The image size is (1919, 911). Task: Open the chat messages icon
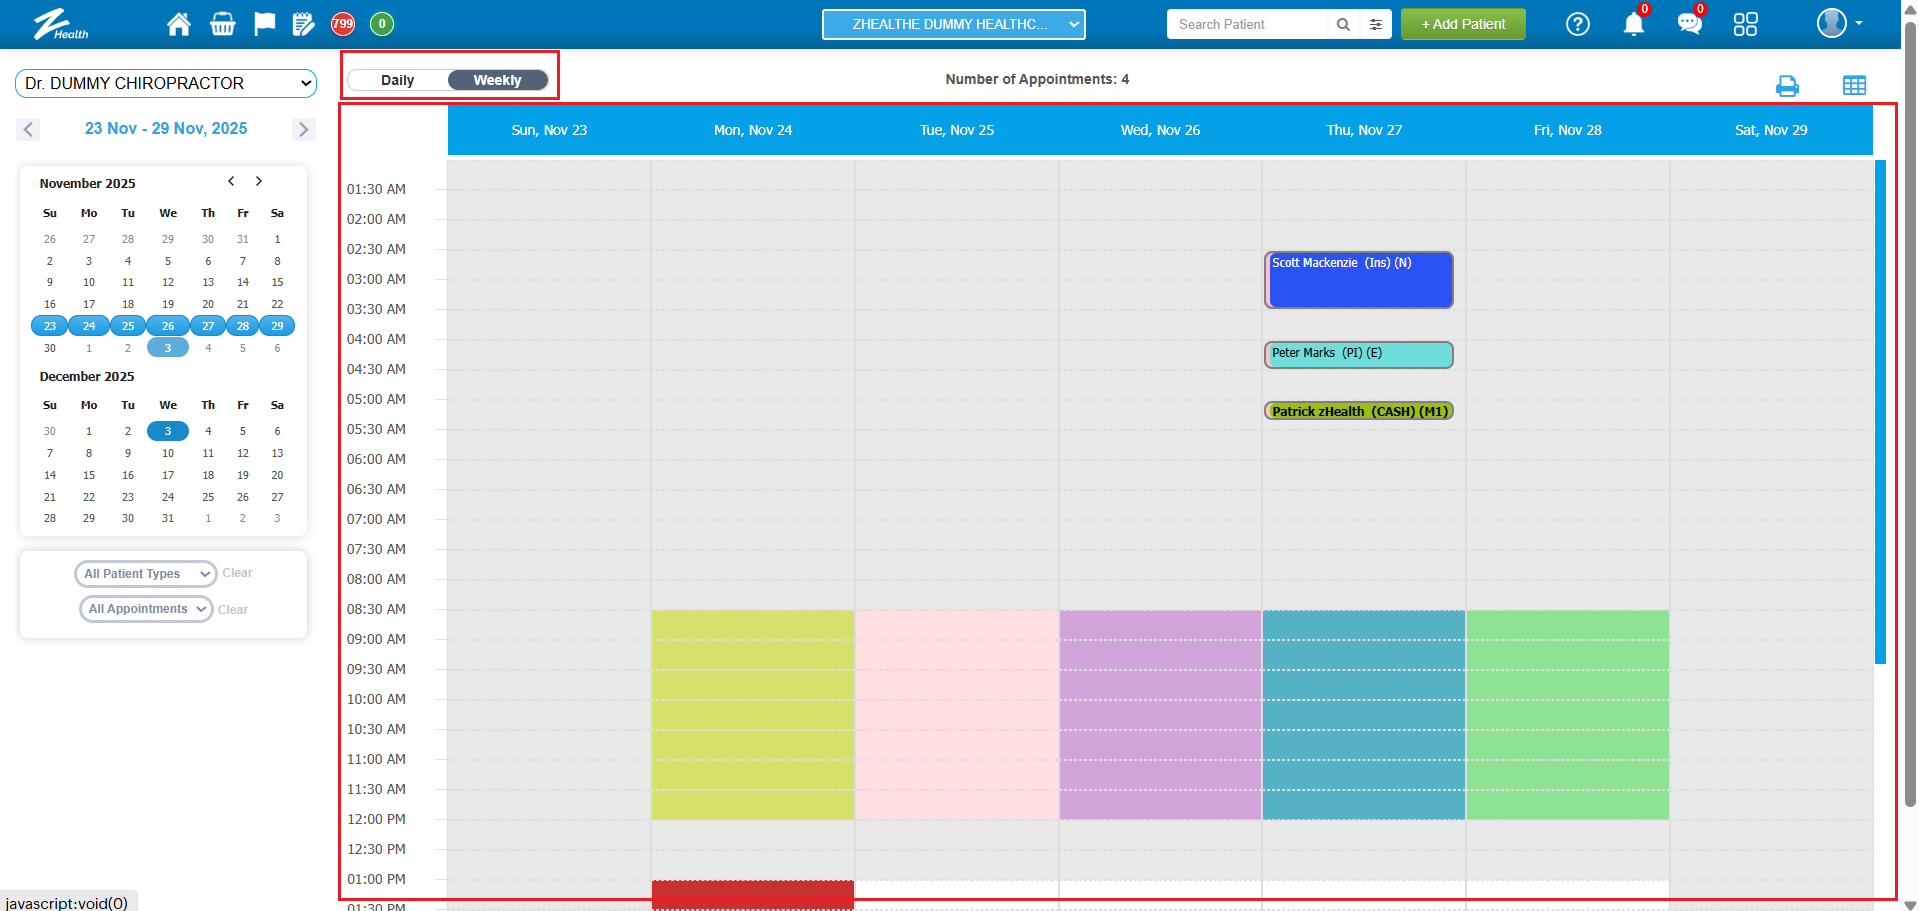(x=1689, y=24)
